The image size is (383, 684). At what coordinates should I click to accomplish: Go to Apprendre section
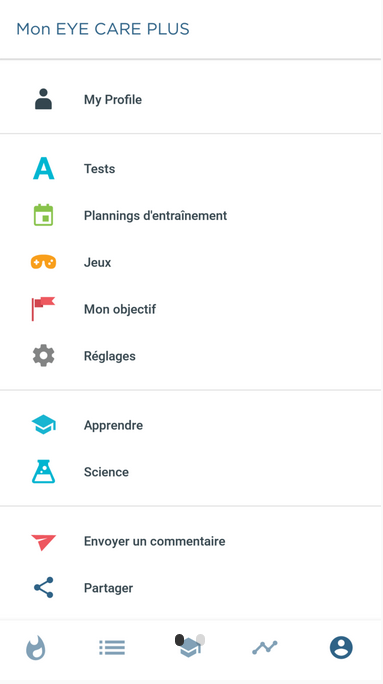click(191, 425)
